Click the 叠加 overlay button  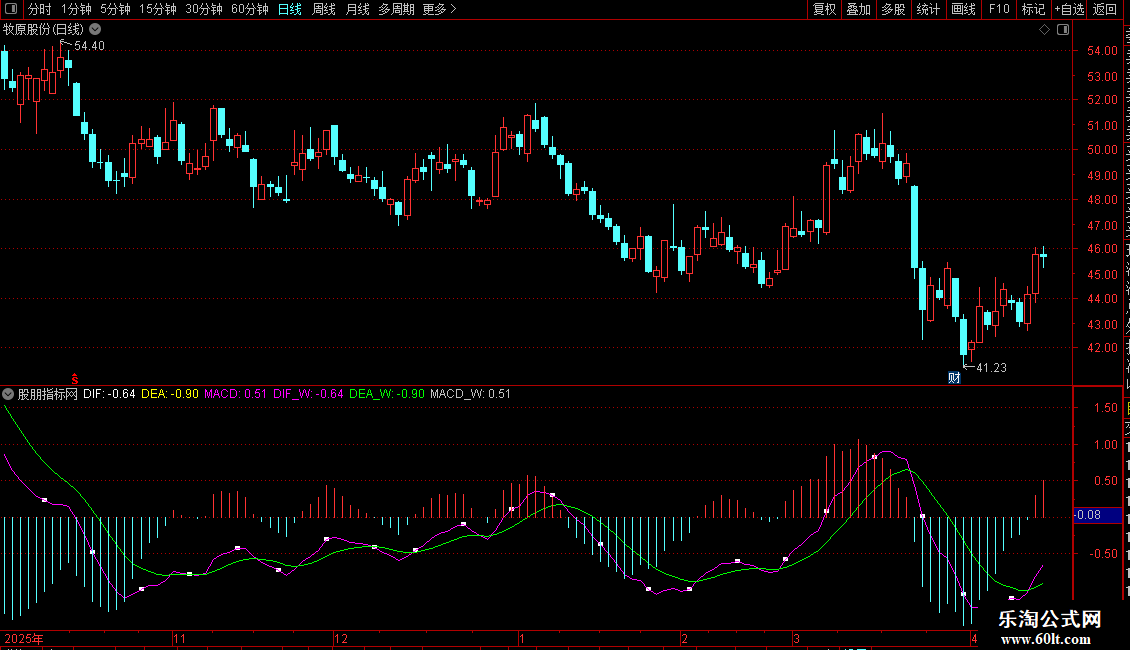858,9
